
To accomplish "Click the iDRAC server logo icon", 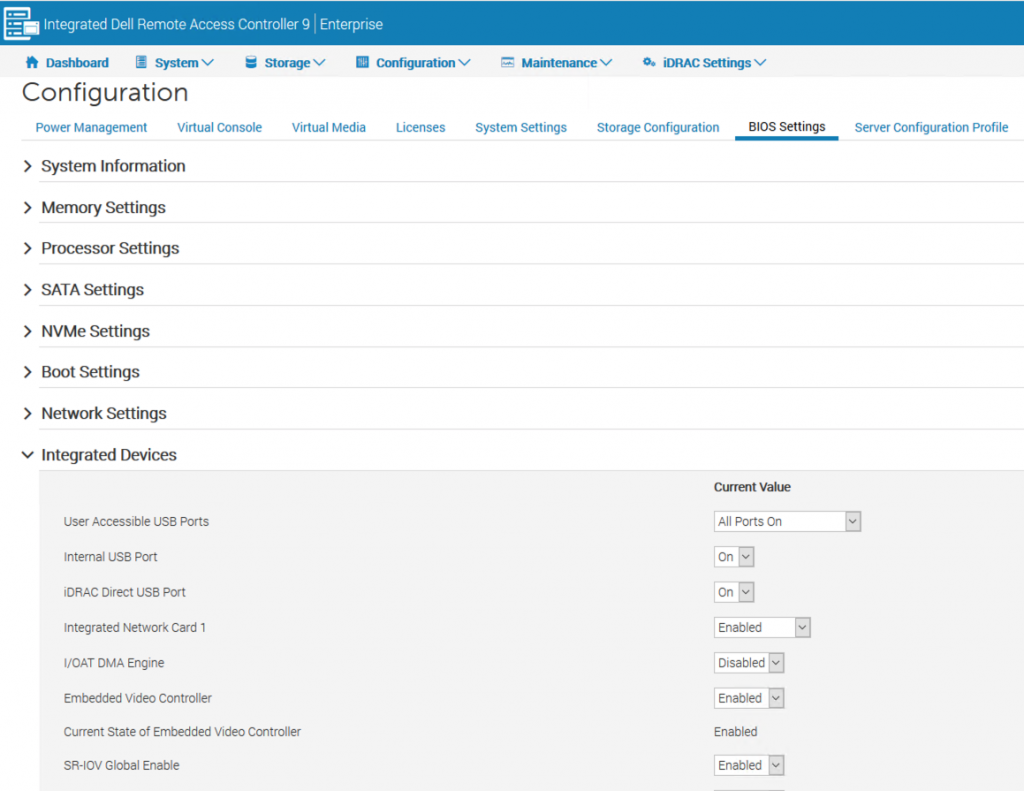I will 21,23.
